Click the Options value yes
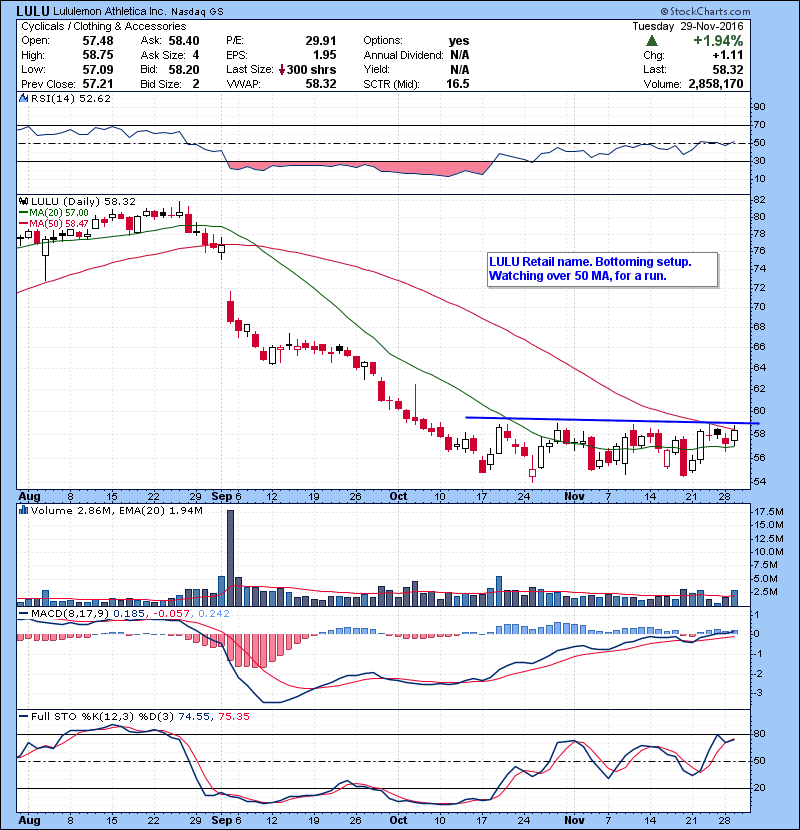Viewport: 800px width, 830px height. (459, 41)
